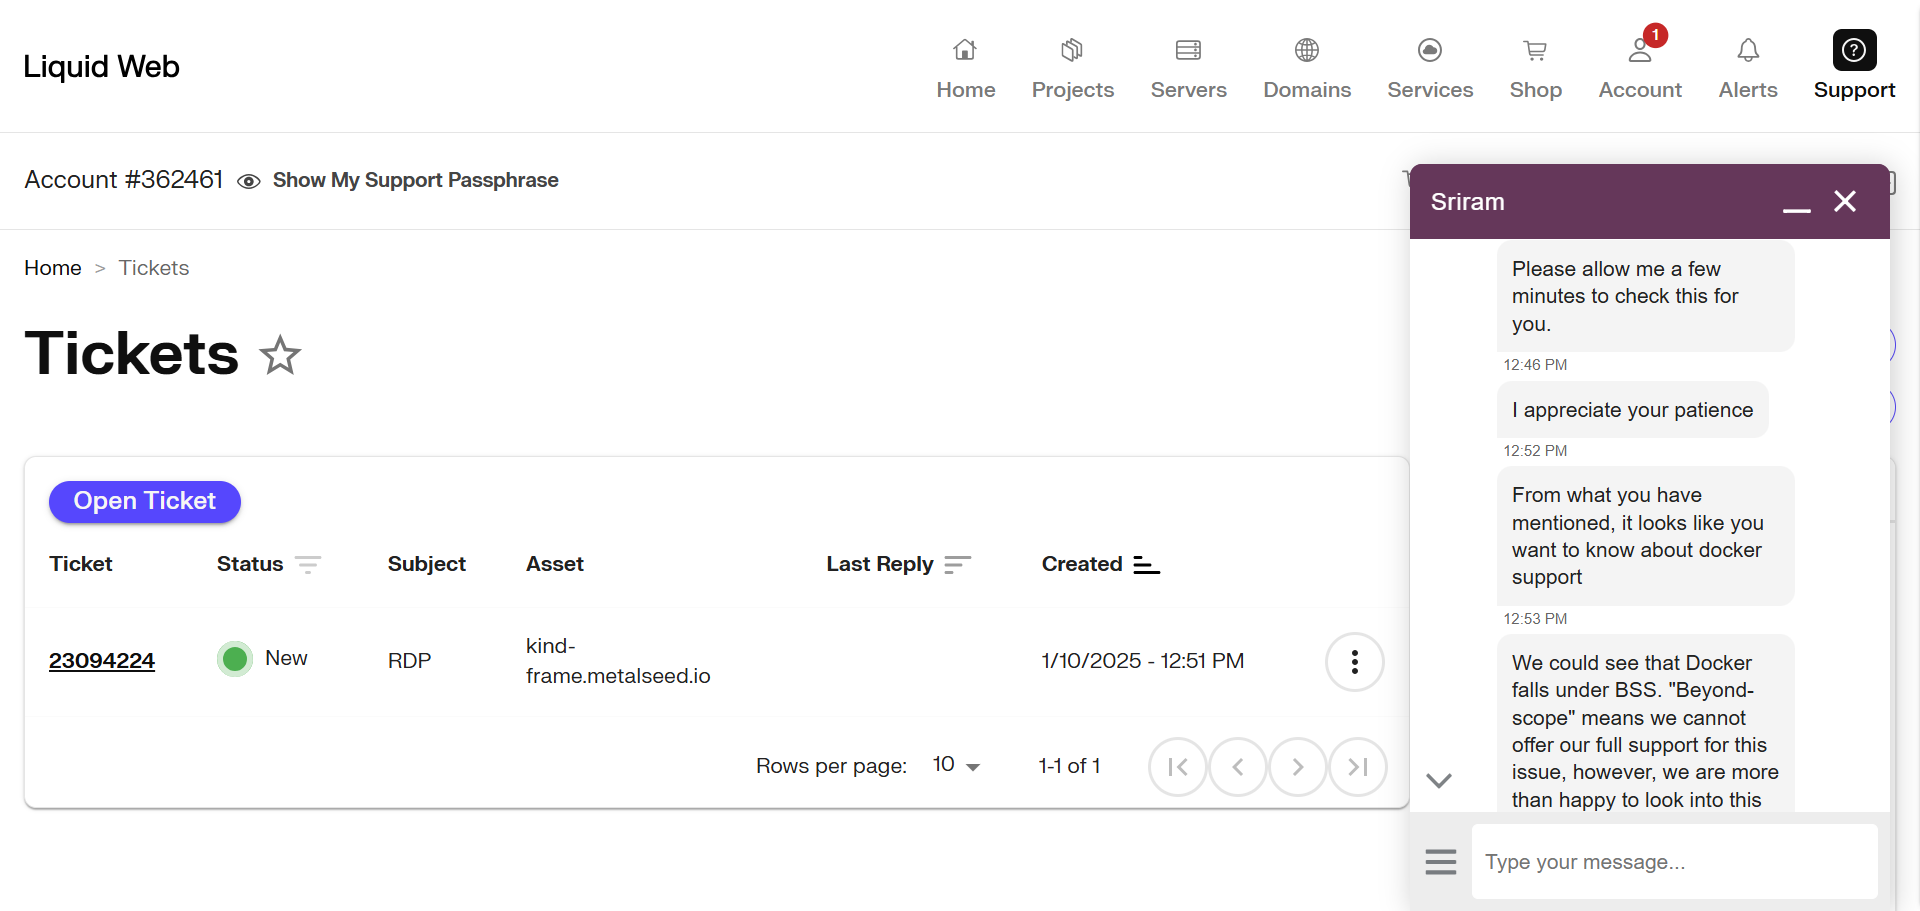Open the Services navigation icon

pos(1430,50)
